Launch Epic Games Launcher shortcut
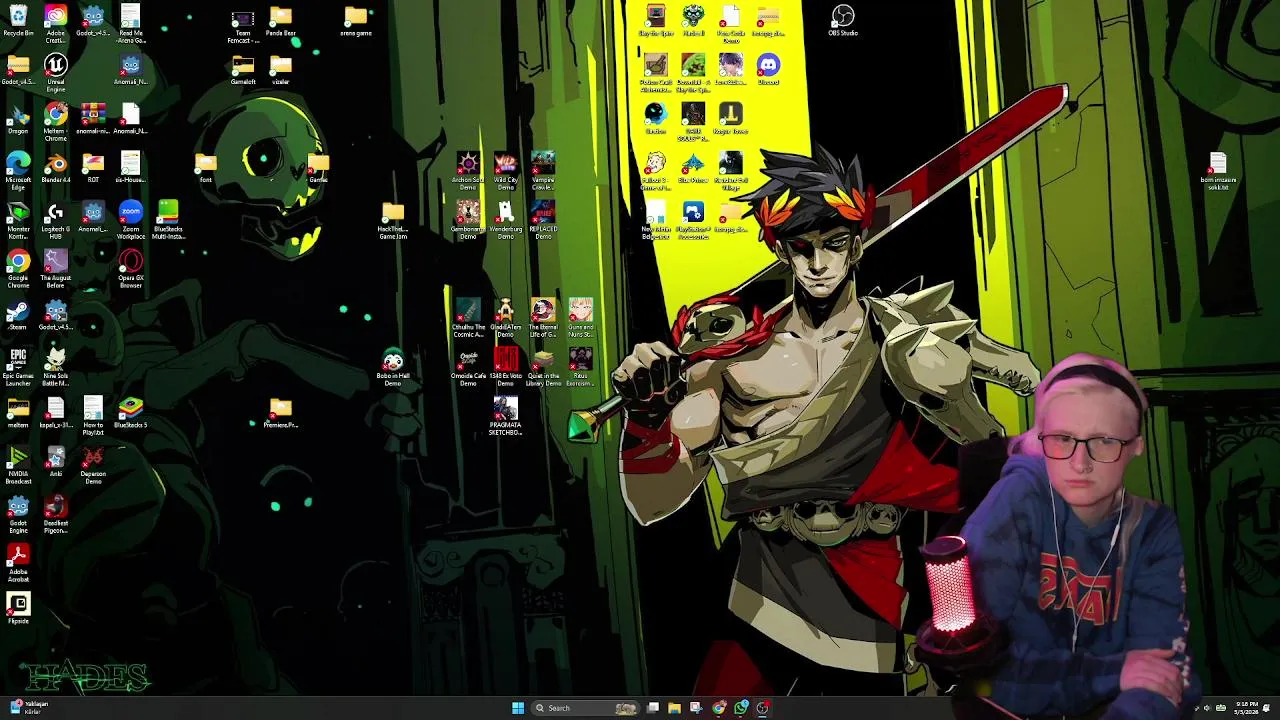 coord(18,367)
